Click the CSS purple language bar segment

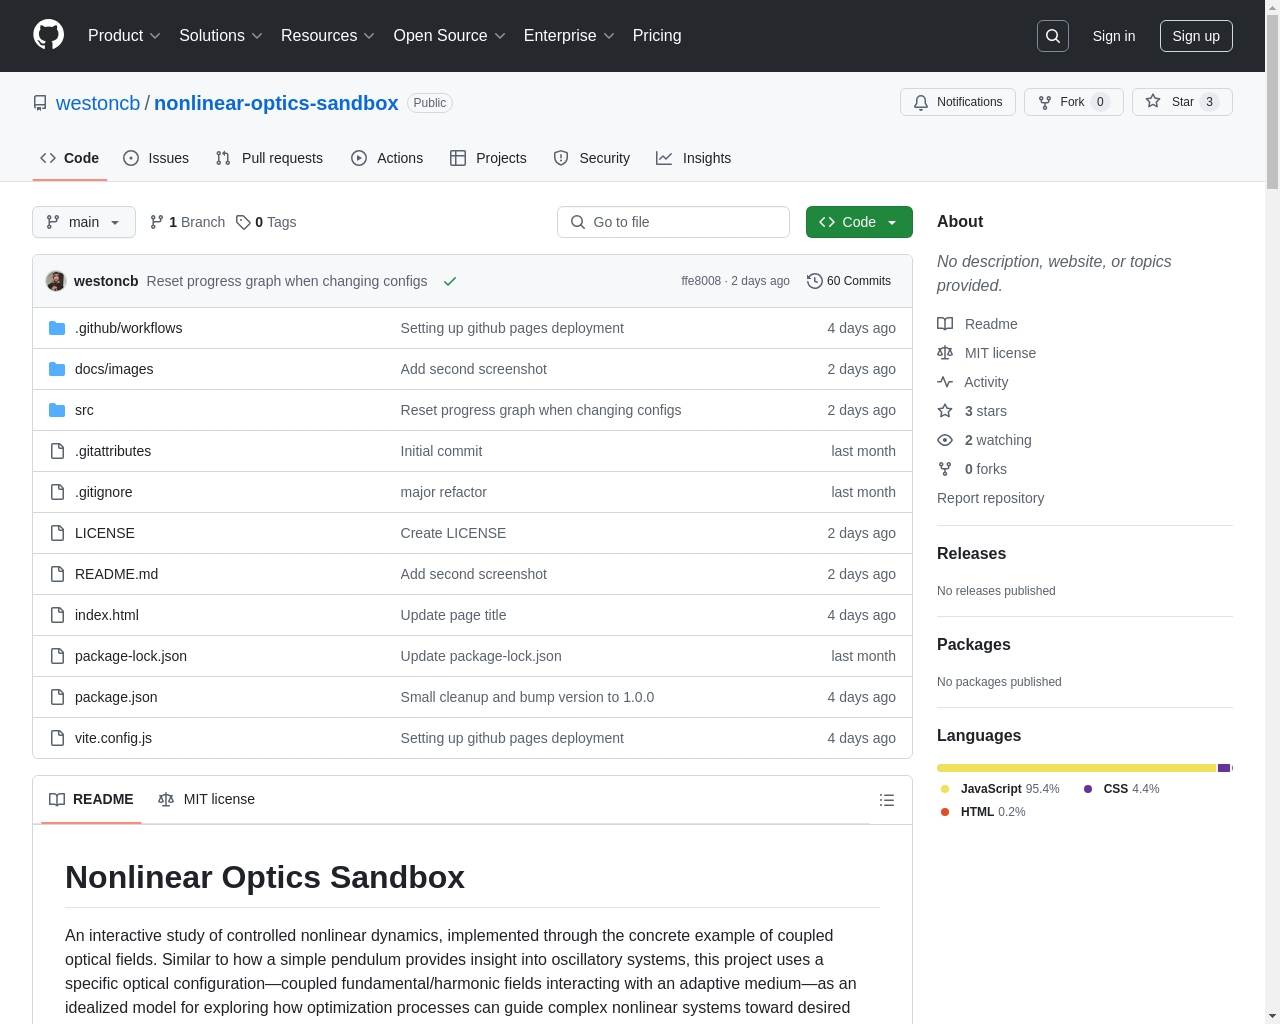1224,768
